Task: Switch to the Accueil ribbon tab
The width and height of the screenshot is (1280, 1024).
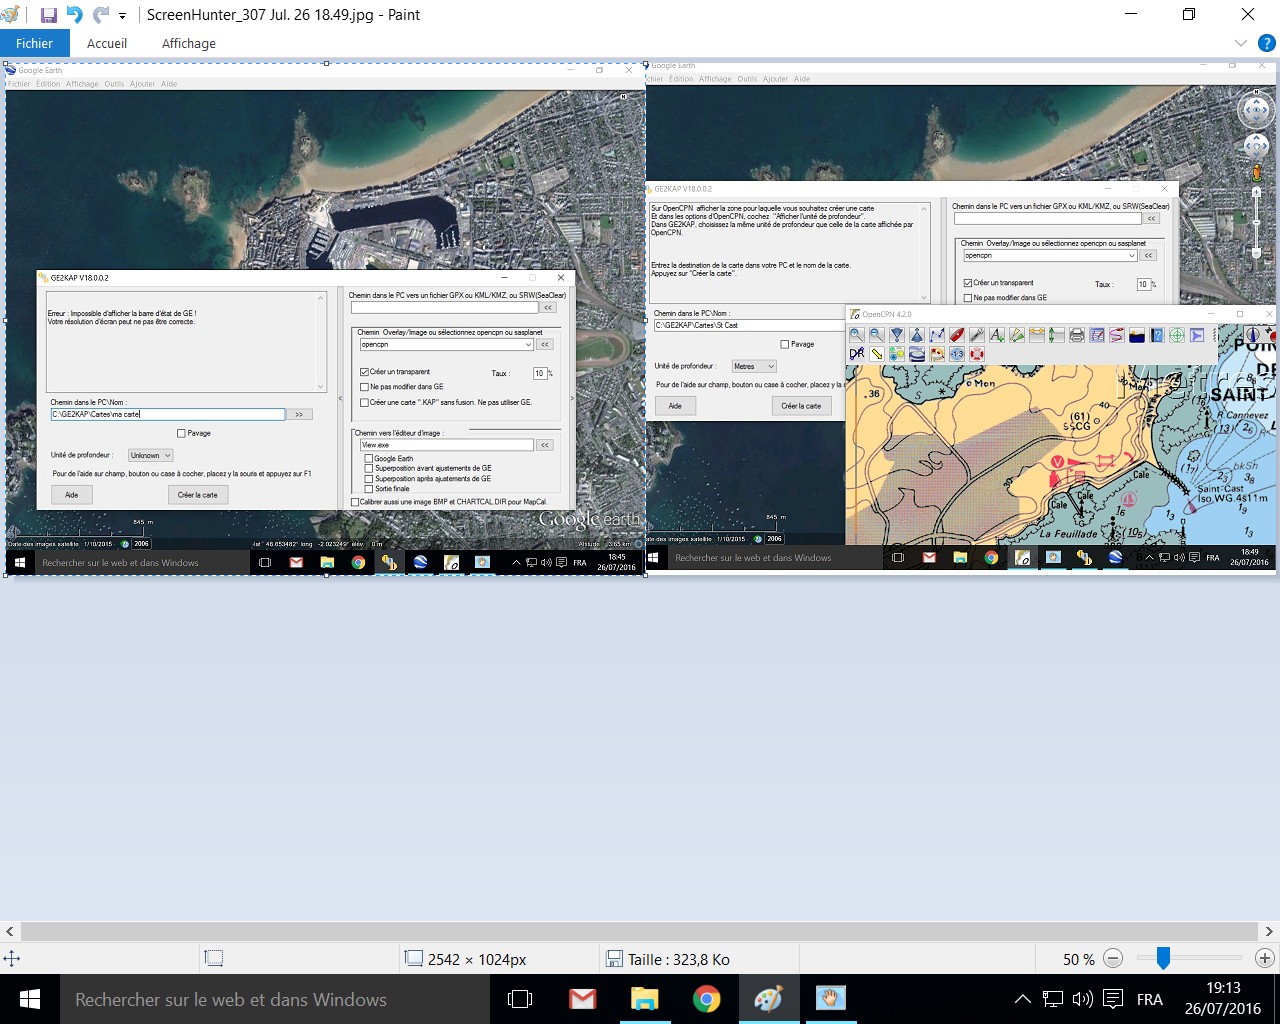Action: [107, 43]
